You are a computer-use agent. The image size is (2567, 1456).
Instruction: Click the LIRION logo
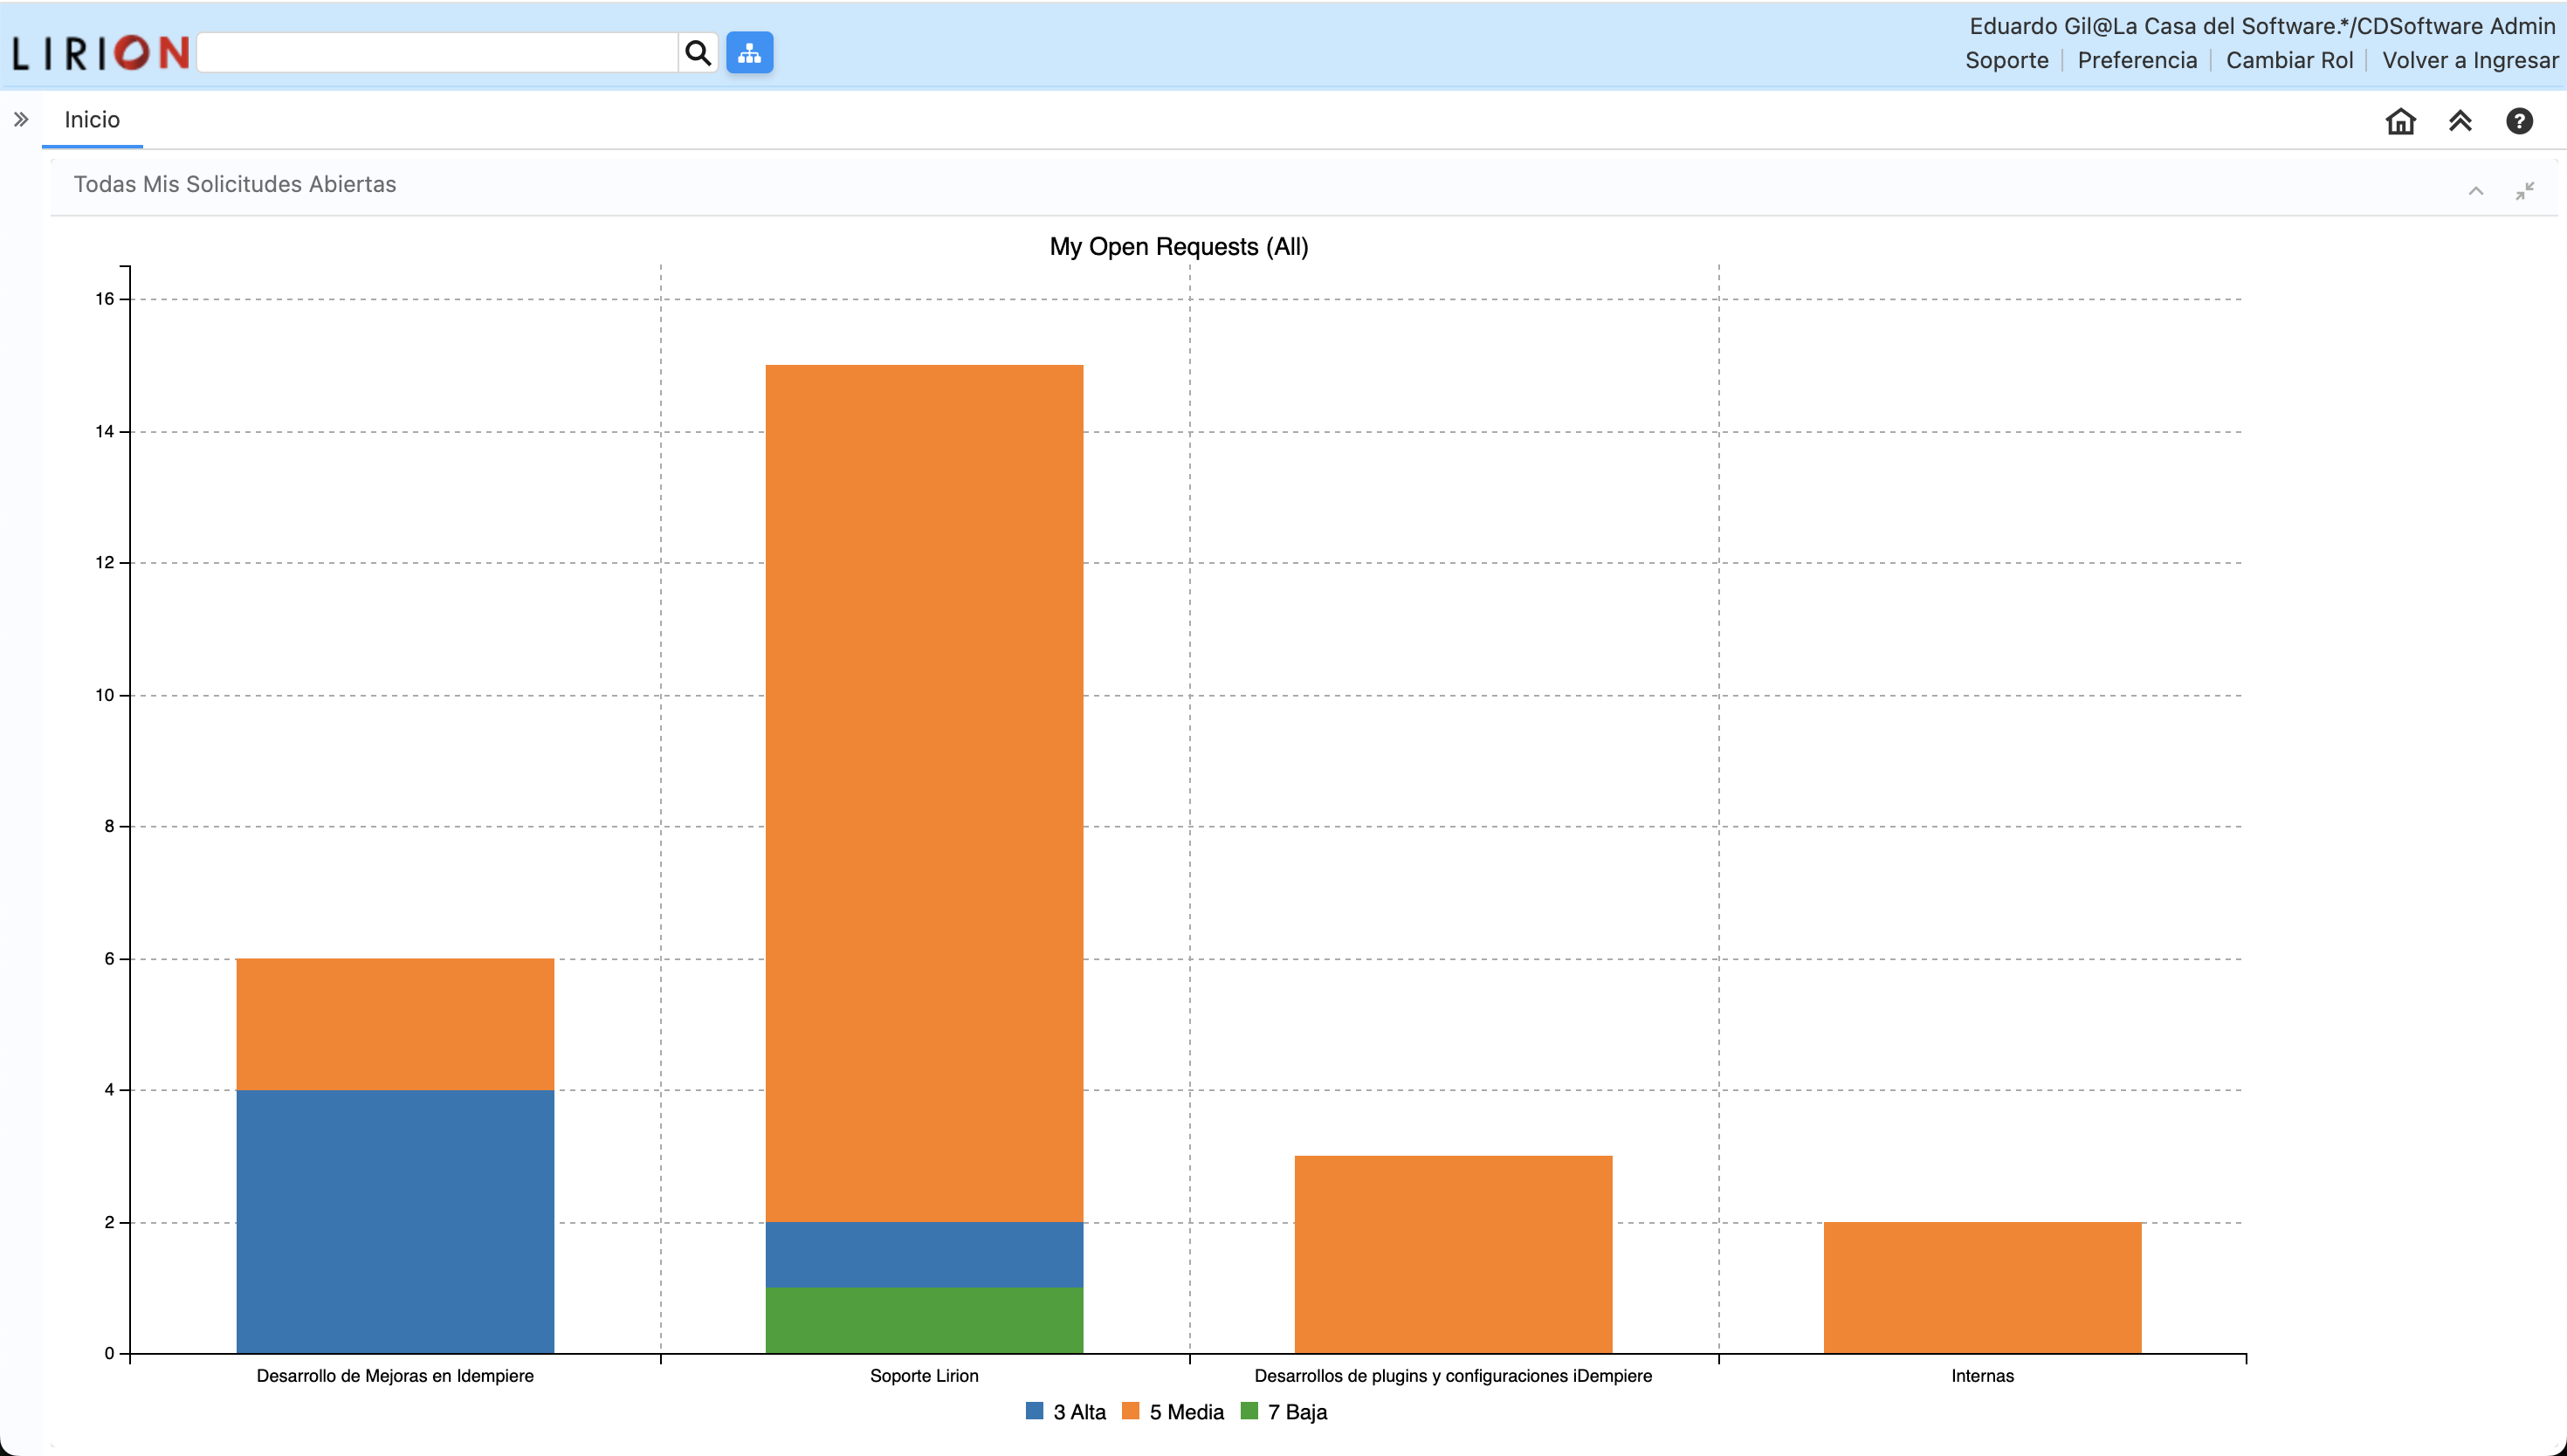[100, 53]
